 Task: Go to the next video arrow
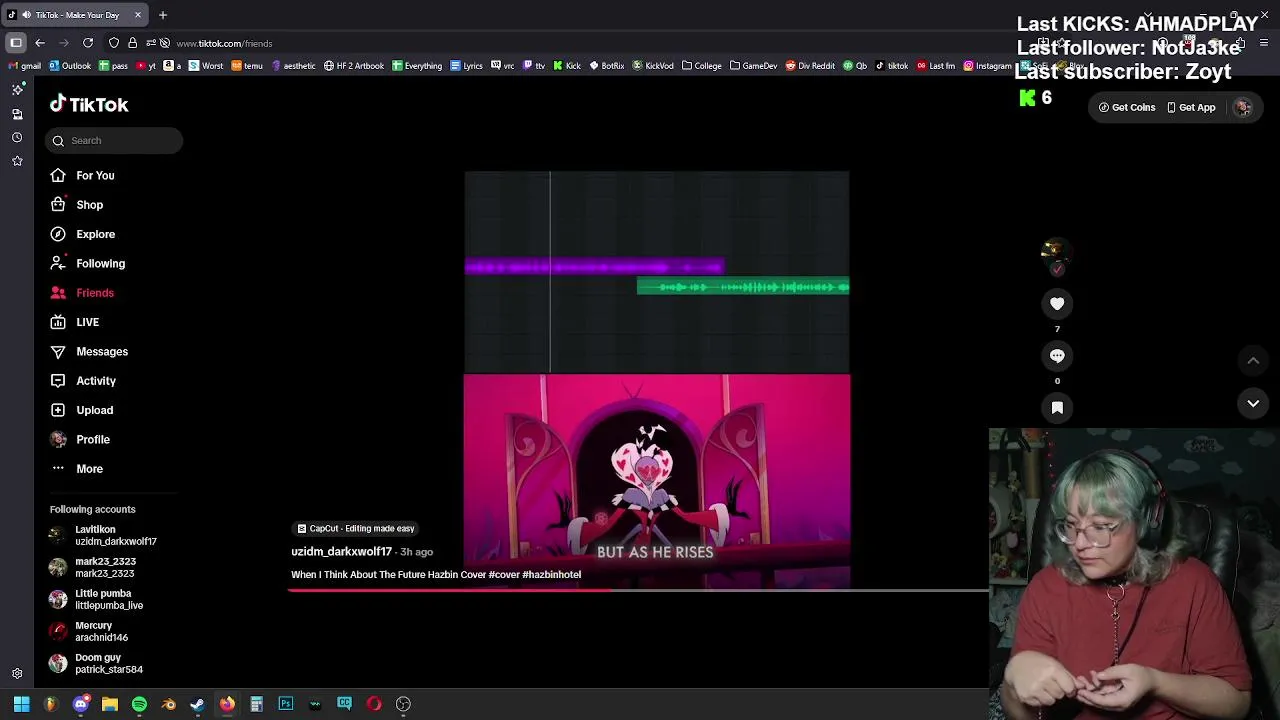[1253, 404]
